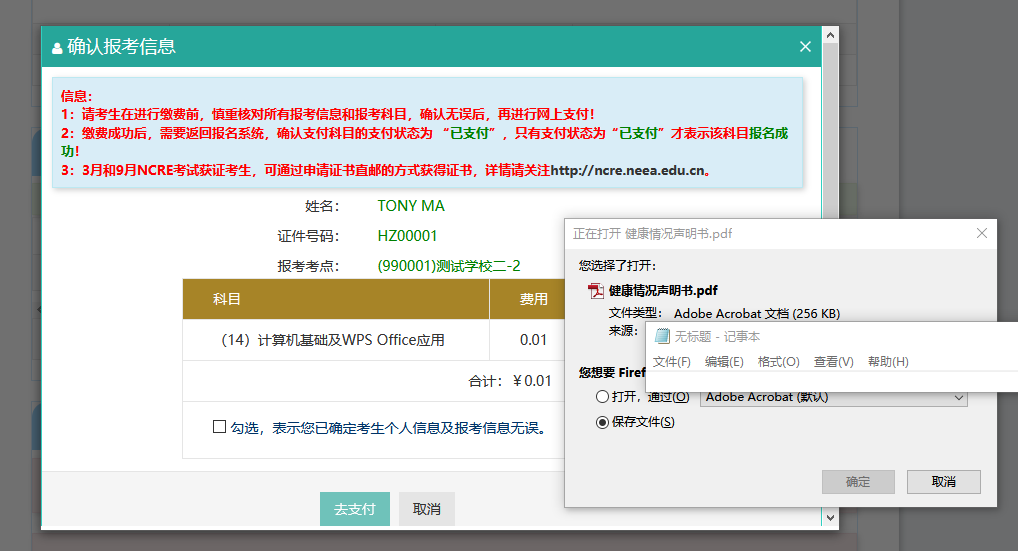This screenshot has height=551, width=1018.
Task: Tick the checkbox confirming 考生个人信息 is correct
Action: (x=219, y=427)
